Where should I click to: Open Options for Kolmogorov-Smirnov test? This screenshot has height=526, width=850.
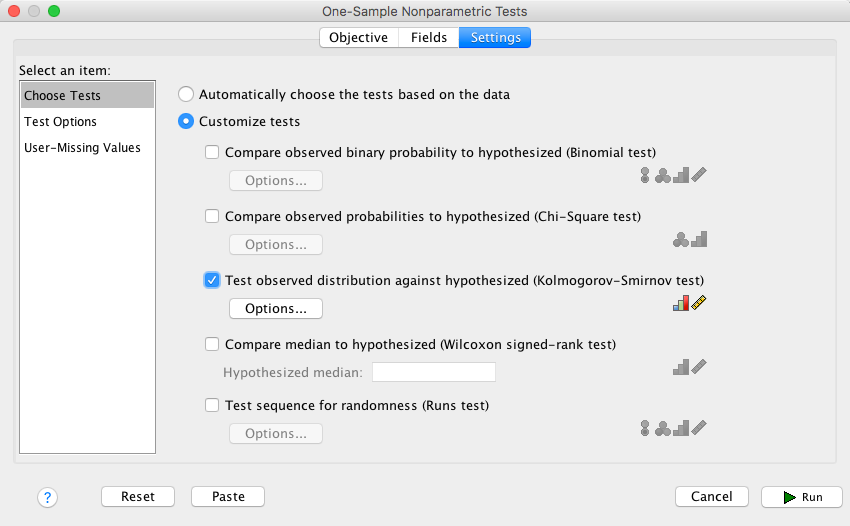click(276, 308)
